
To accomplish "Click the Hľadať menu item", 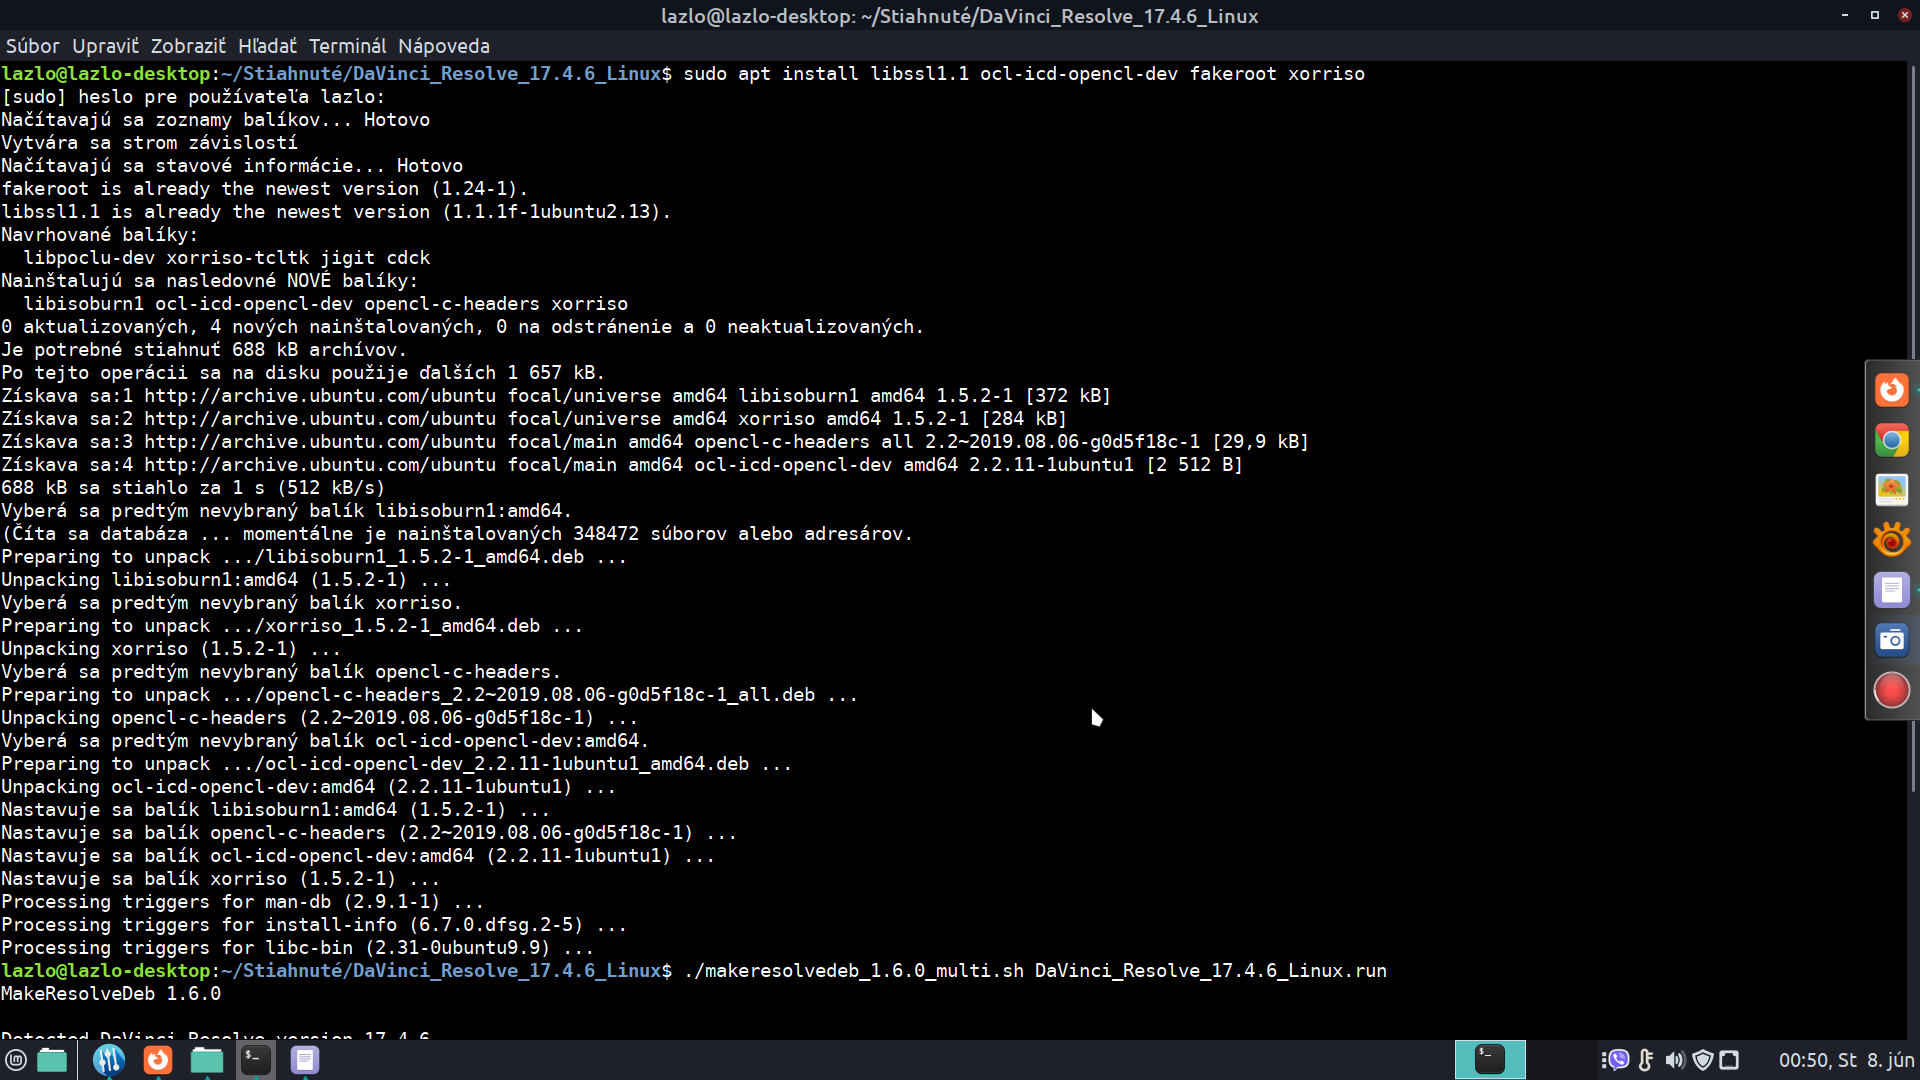I will tap(267, 46).
